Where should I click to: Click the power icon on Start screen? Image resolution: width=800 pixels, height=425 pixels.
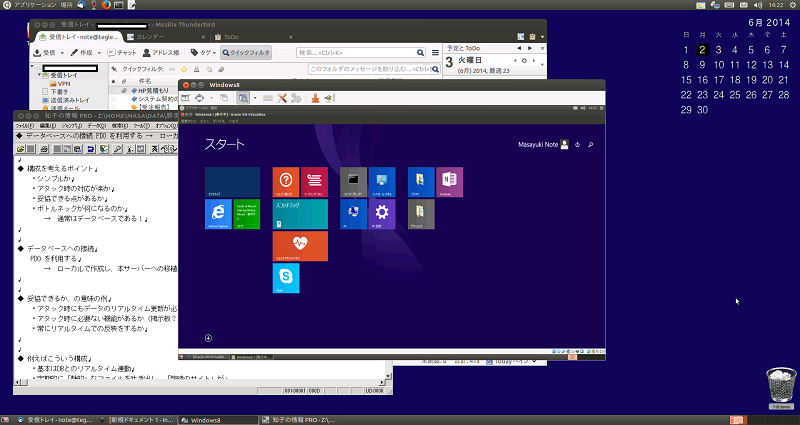pos(577,145)
